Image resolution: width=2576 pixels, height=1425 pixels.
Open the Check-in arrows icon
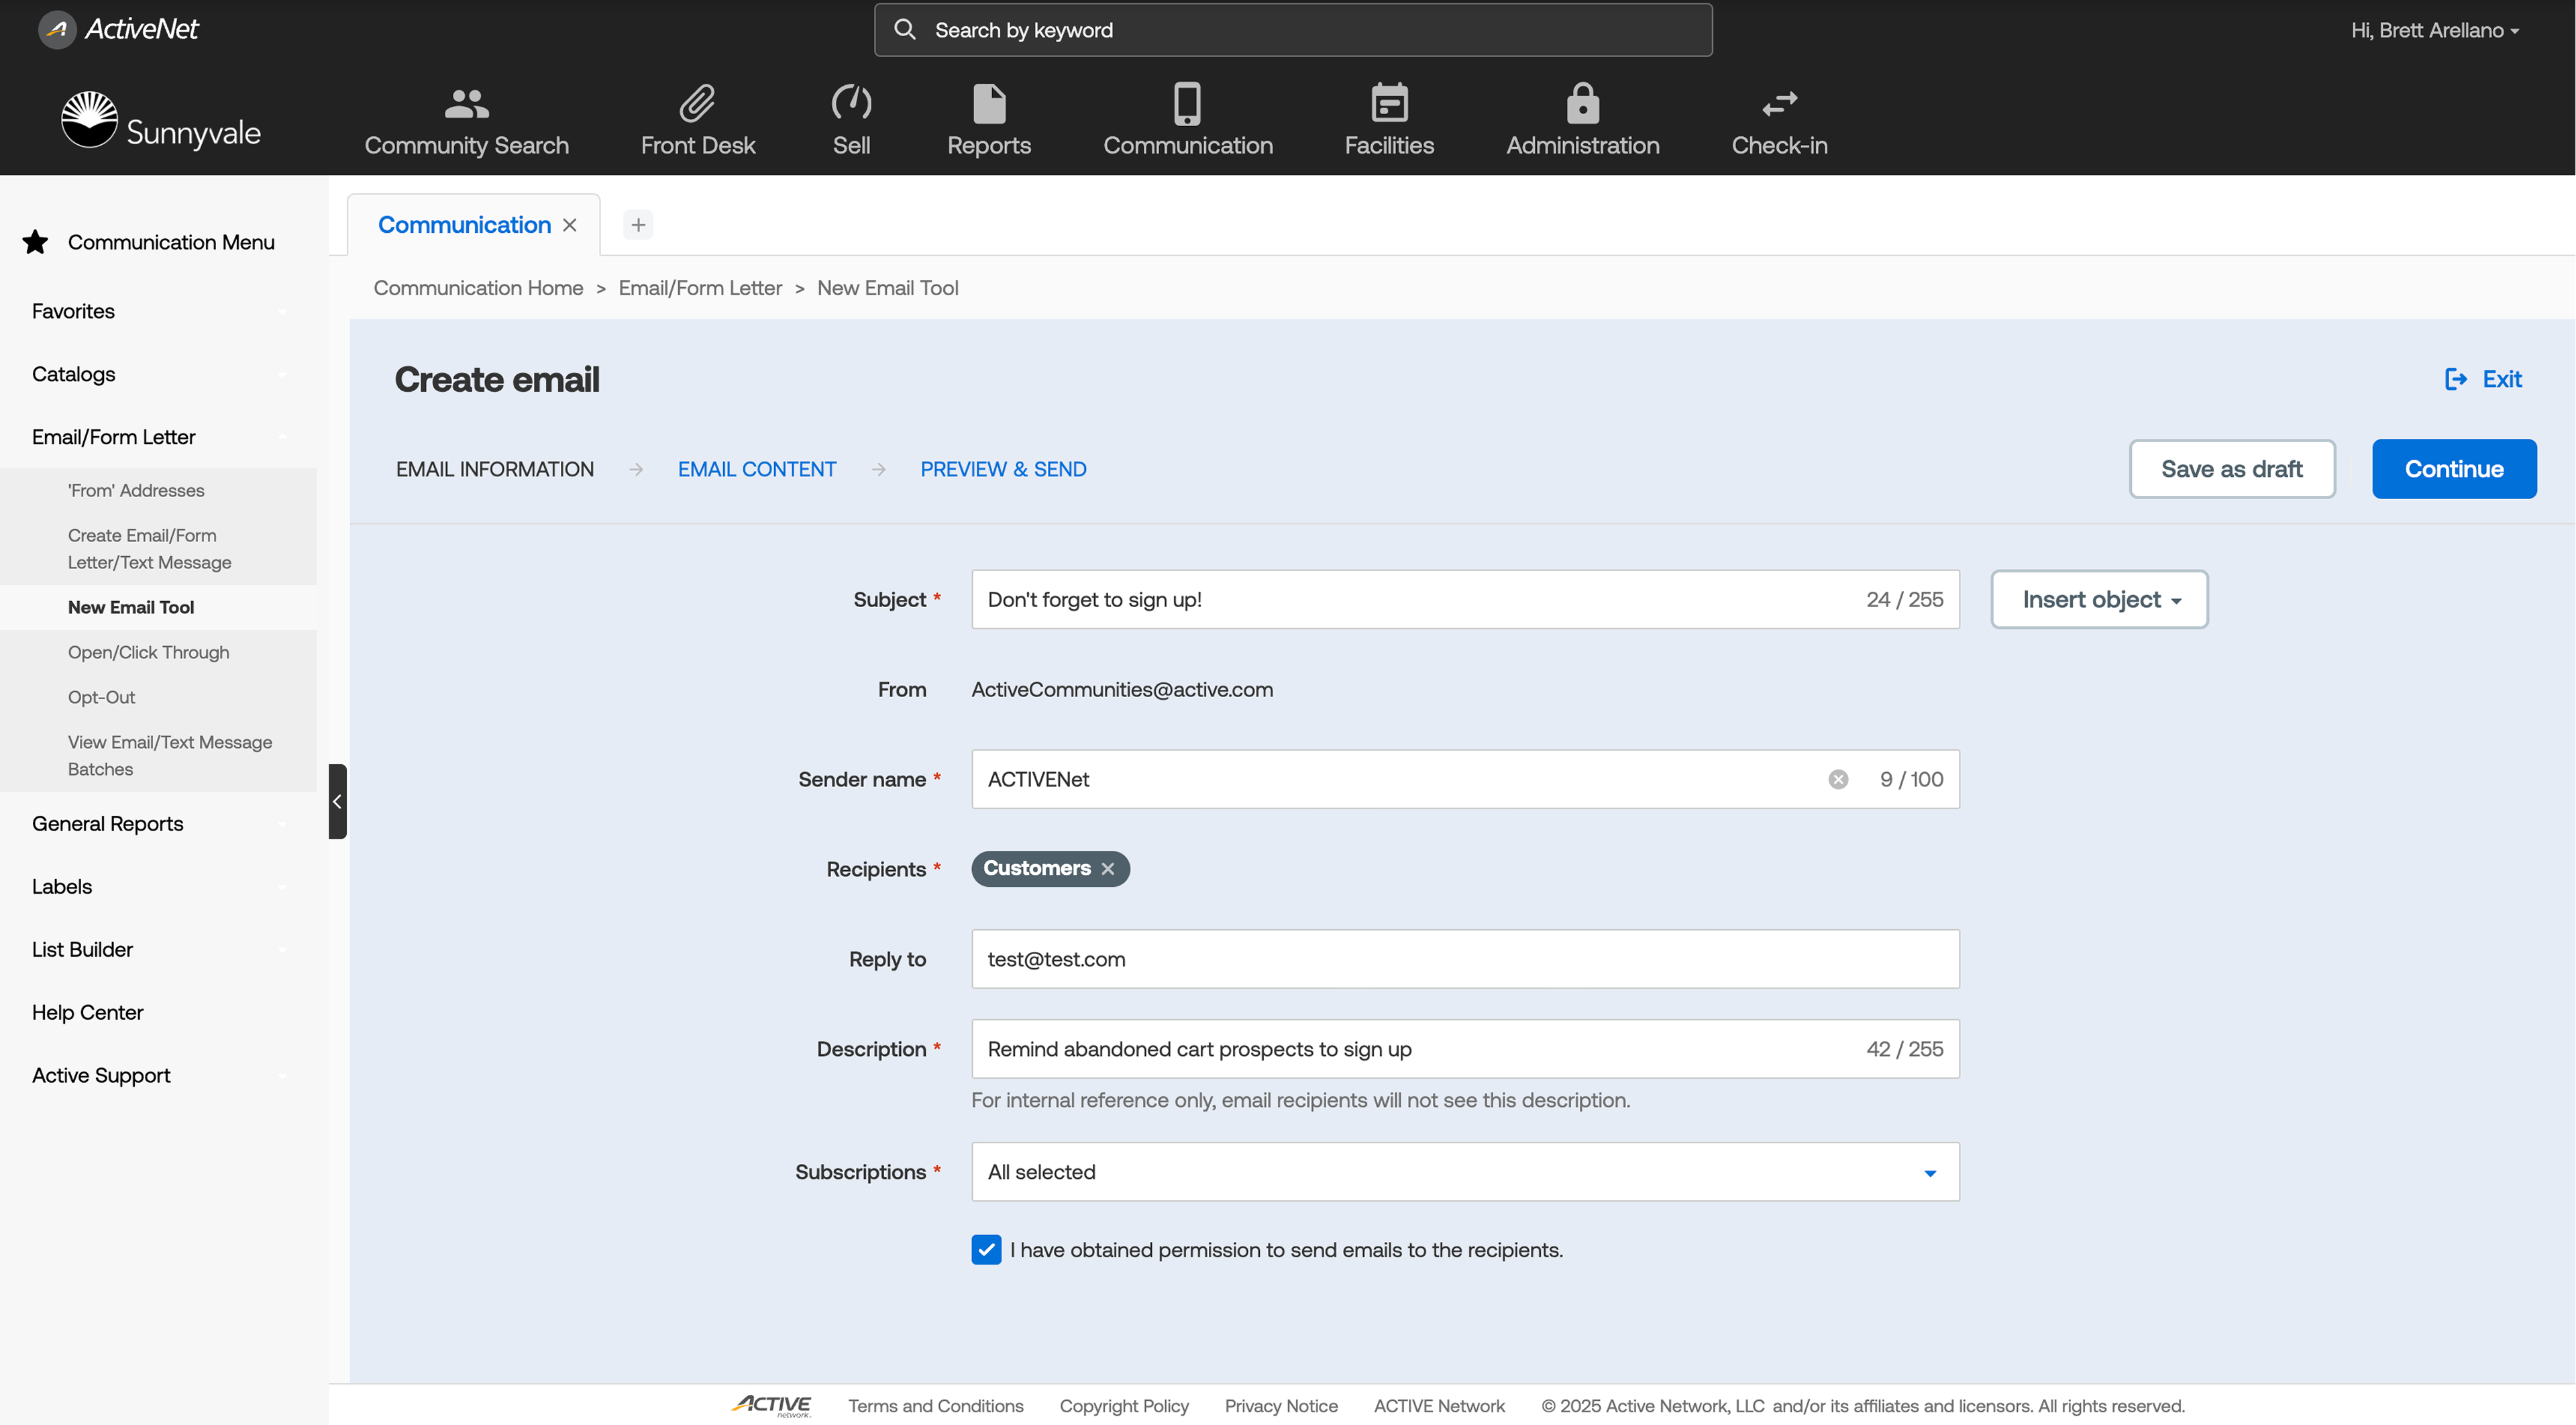pos(1779,103)
